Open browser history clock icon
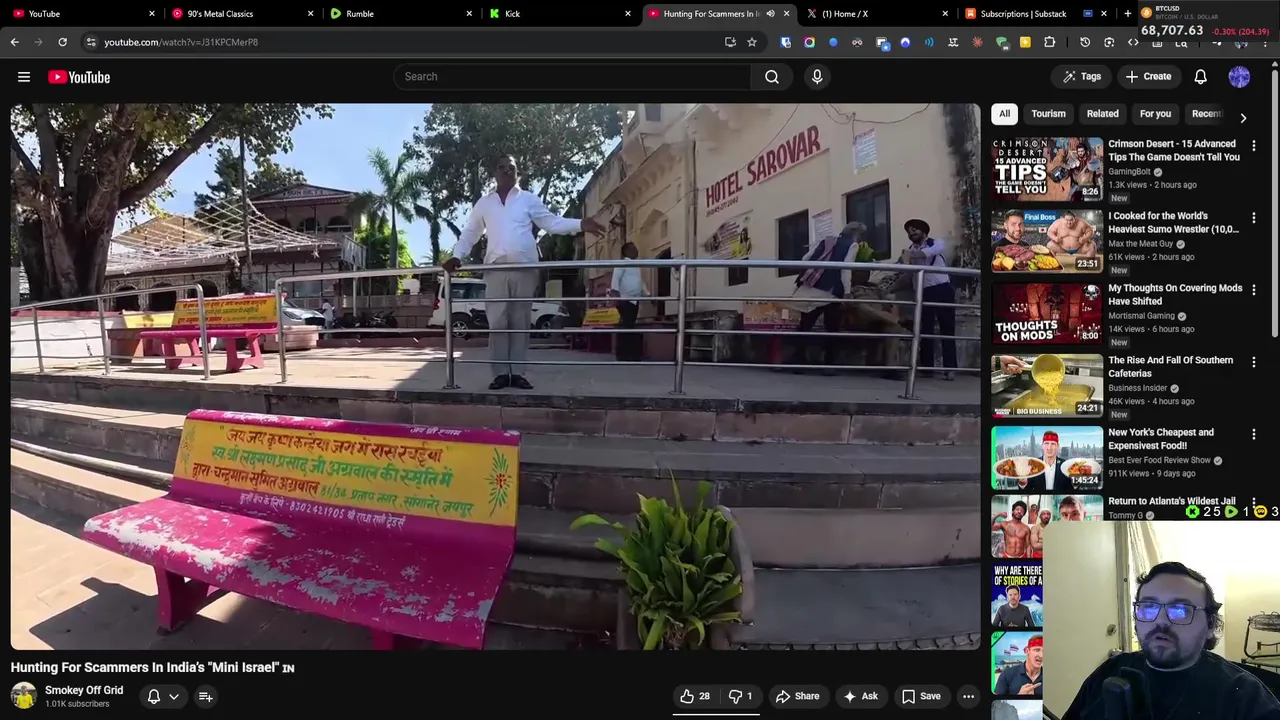This screenshot has width=1280, height=720. coord(1085,42)
